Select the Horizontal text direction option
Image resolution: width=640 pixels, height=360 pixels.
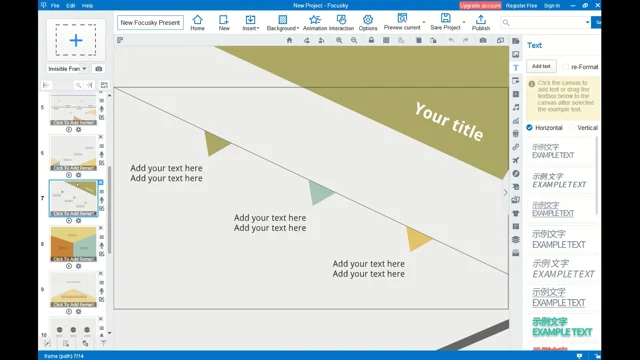click(x=529, y=128)
